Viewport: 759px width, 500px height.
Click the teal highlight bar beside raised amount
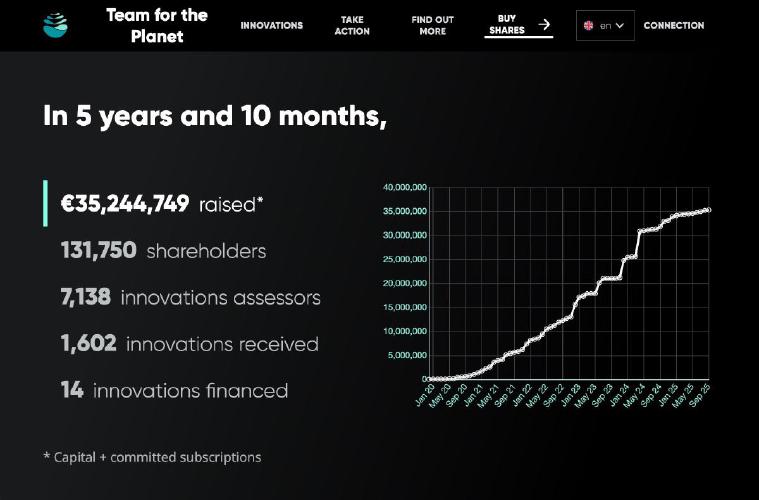(45, 203)
